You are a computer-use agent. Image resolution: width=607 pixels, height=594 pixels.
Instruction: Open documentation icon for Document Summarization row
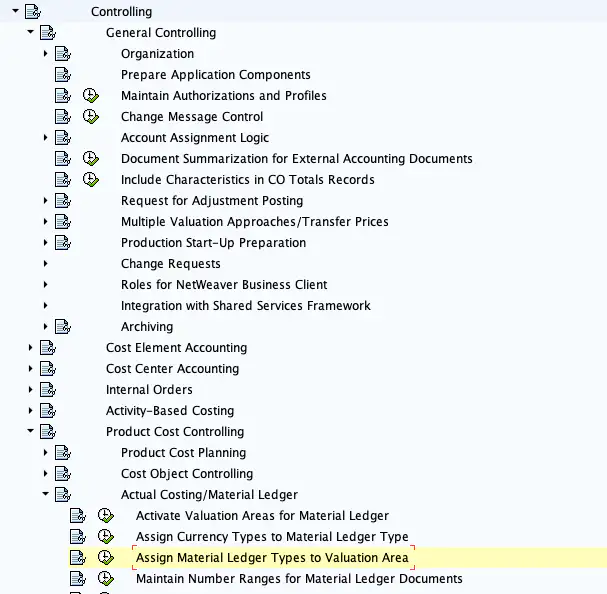(63, 158)
